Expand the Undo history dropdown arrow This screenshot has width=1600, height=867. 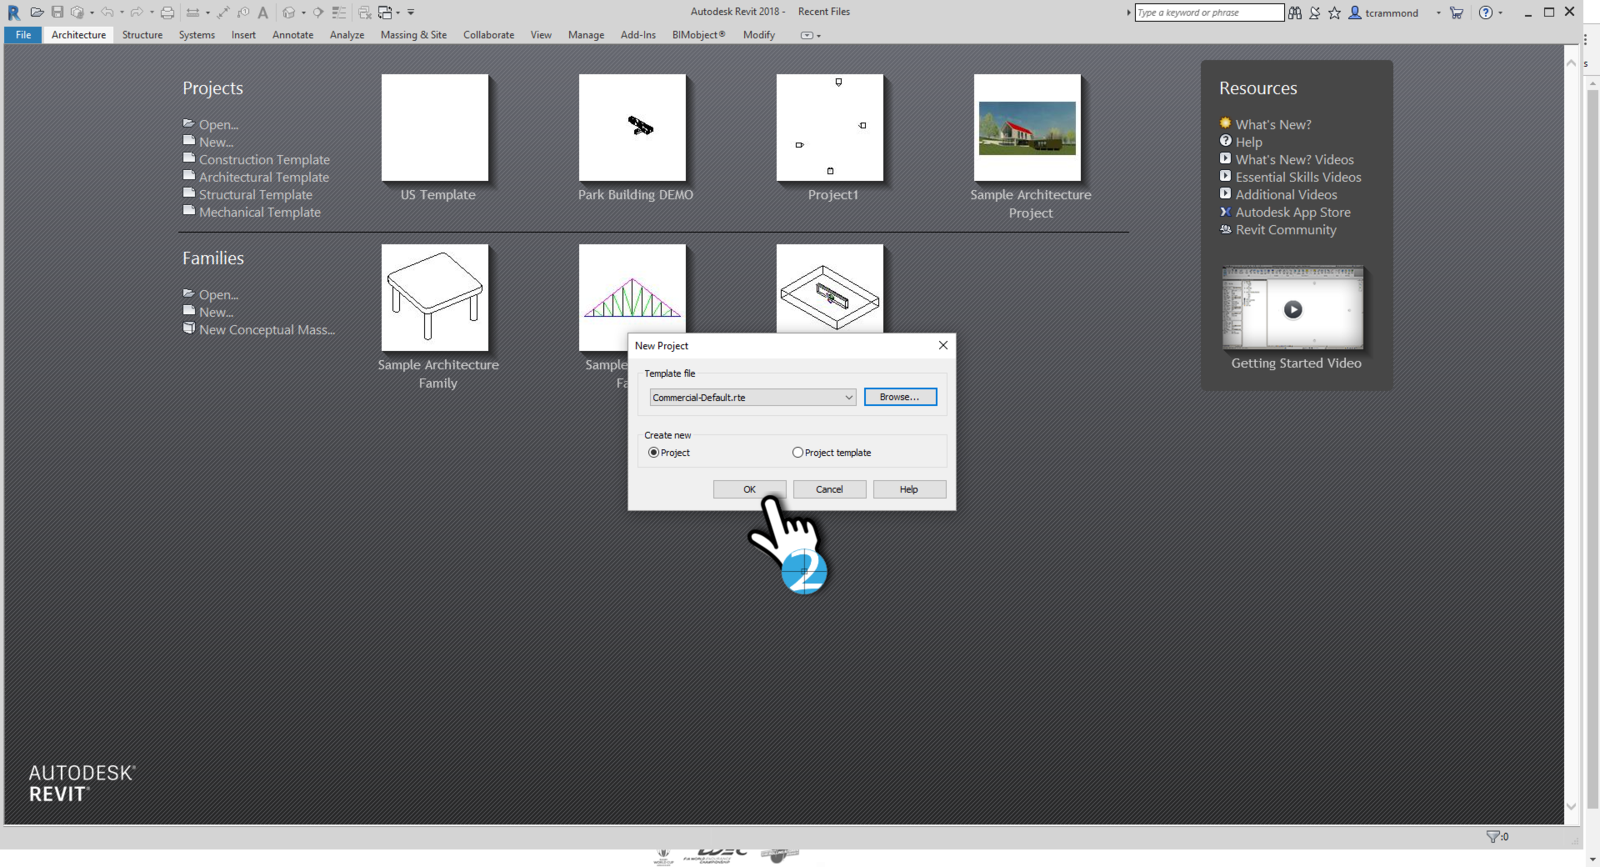point(122,12)
